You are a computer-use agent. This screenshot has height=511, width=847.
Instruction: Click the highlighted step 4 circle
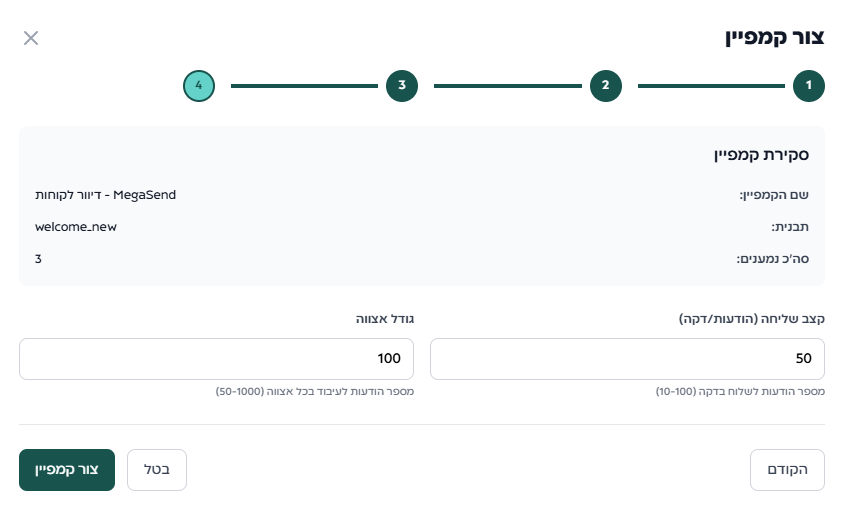pyautogui.click(x=198, y=86)
